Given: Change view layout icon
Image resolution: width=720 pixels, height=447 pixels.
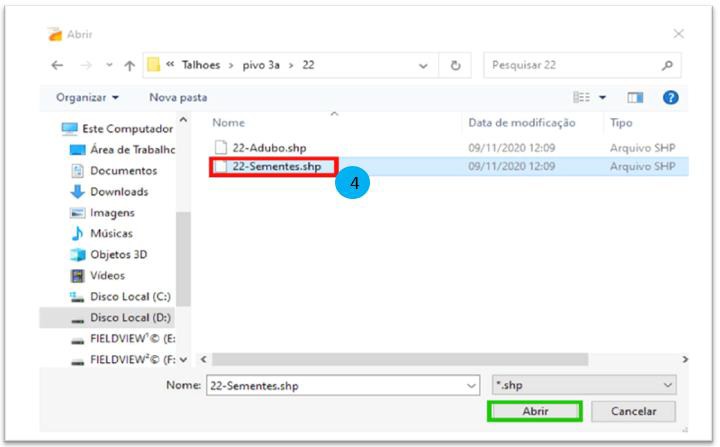Looking at the screenshot, I should click(582, 97).
